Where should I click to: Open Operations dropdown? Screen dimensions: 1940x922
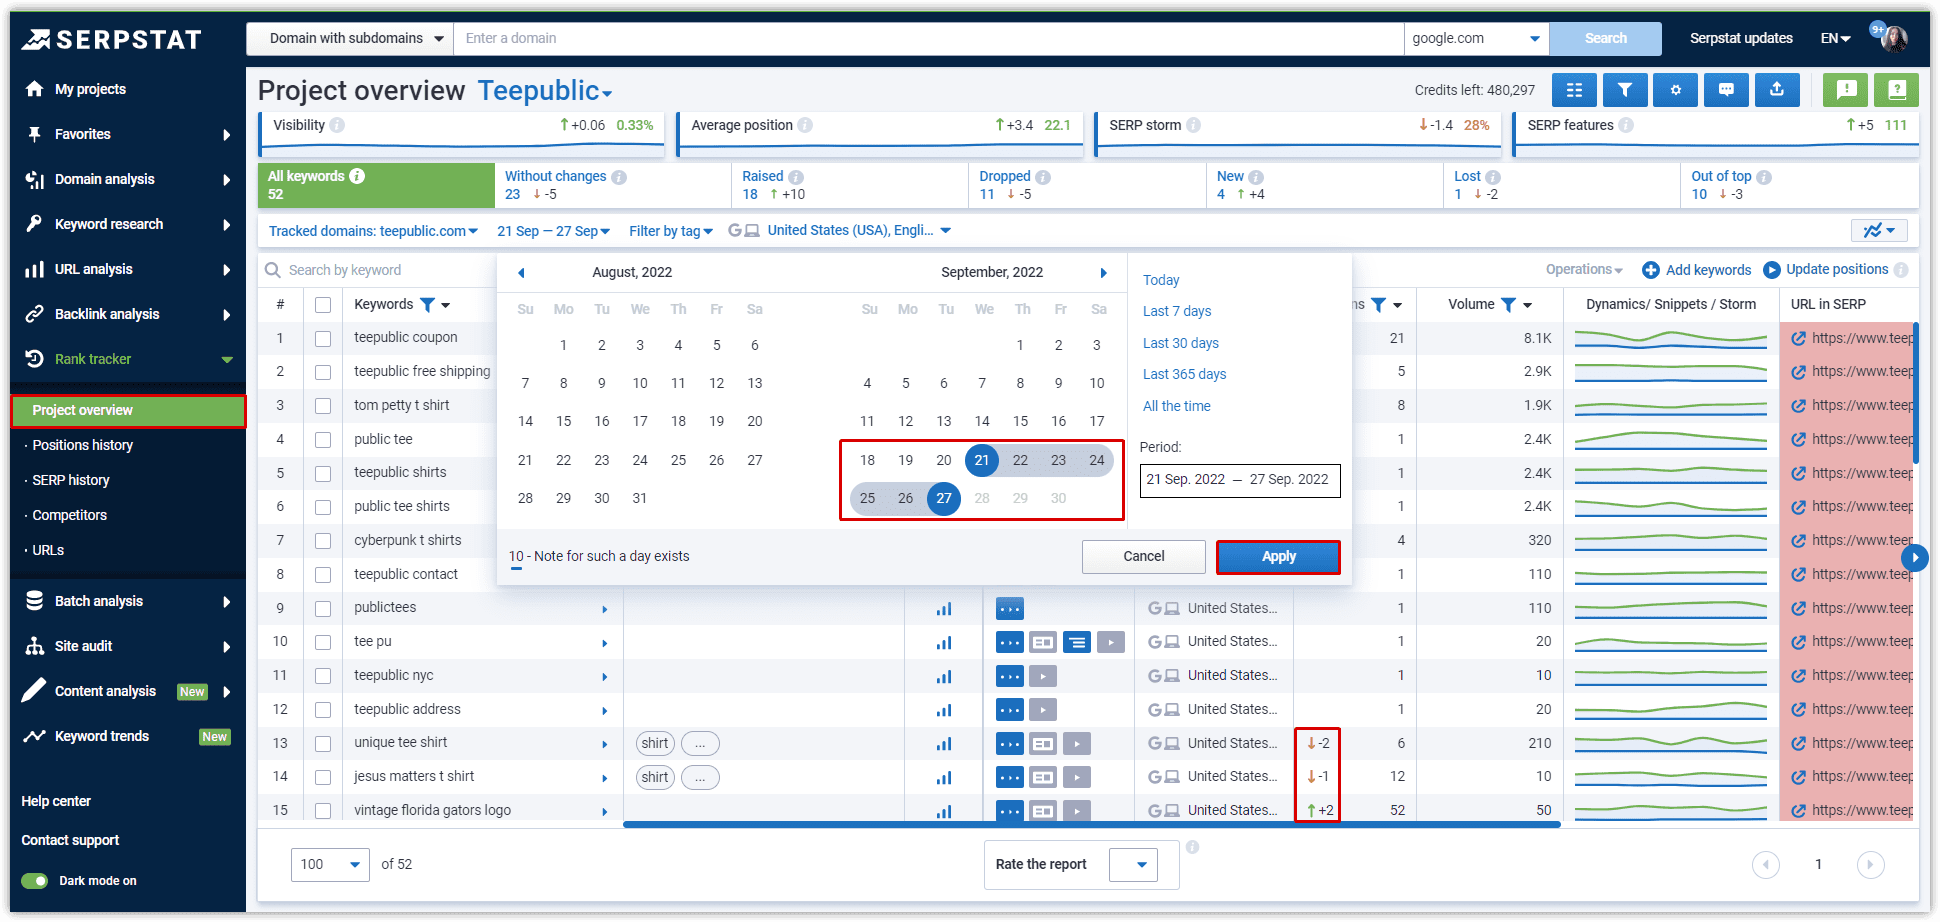(1584, 270)
